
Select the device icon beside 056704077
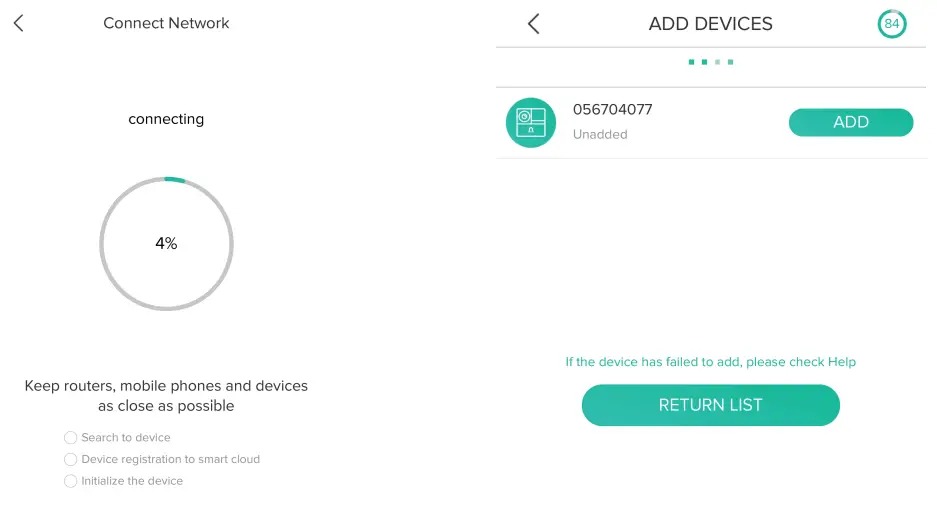coord(530,123)
